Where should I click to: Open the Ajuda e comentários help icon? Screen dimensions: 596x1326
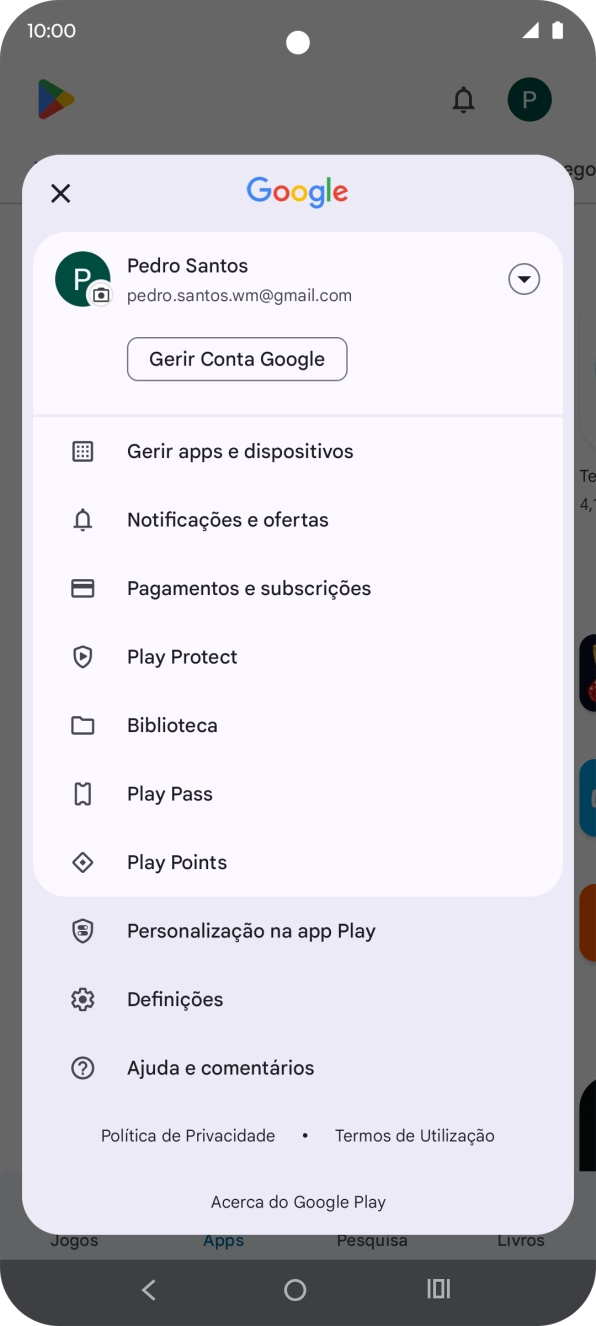[83, 1067]
